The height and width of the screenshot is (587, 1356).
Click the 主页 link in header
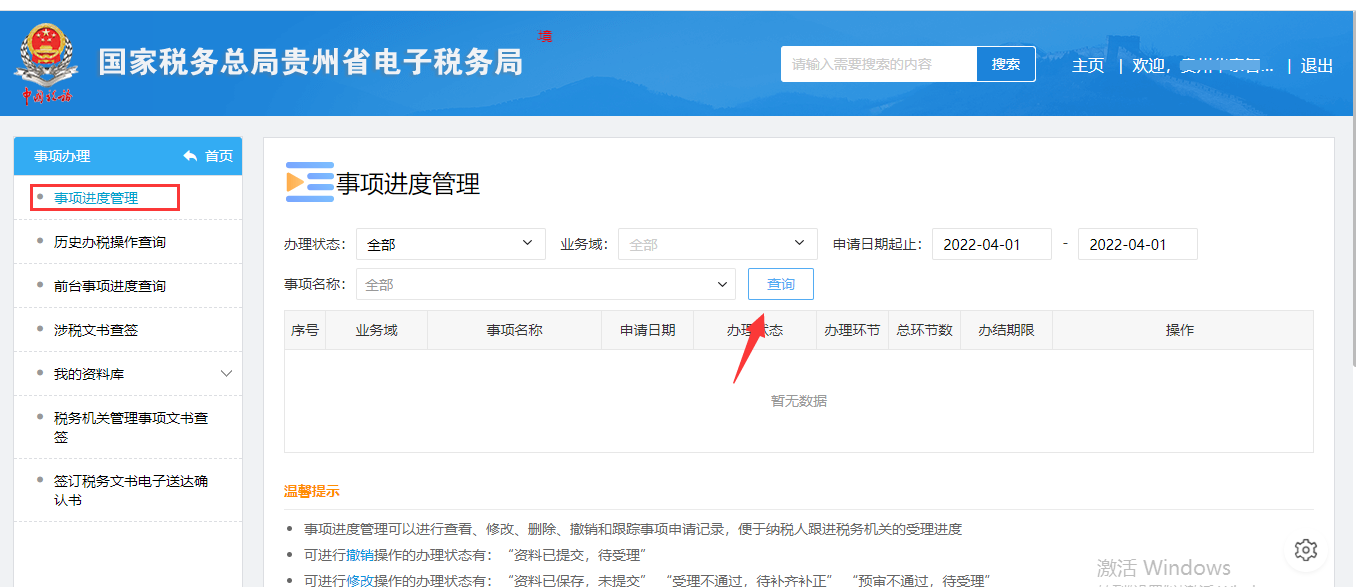1087,65
